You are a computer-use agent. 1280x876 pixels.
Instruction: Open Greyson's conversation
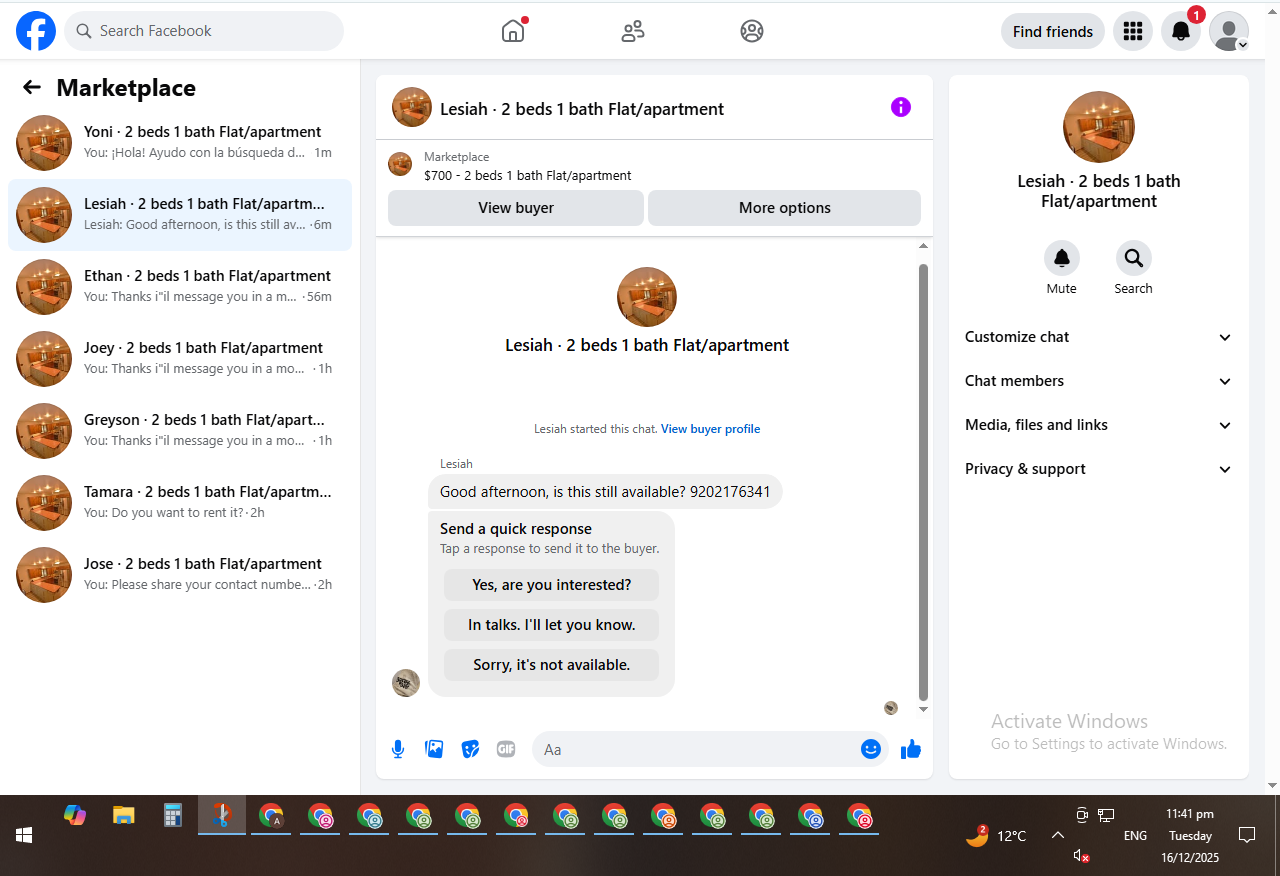[x=180, y=431]
